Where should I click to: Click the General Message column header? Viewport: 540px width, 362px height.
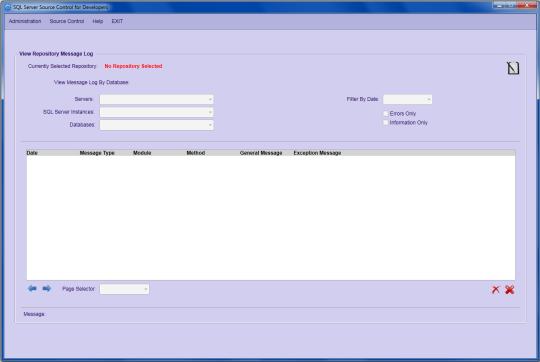pos(261,153)
